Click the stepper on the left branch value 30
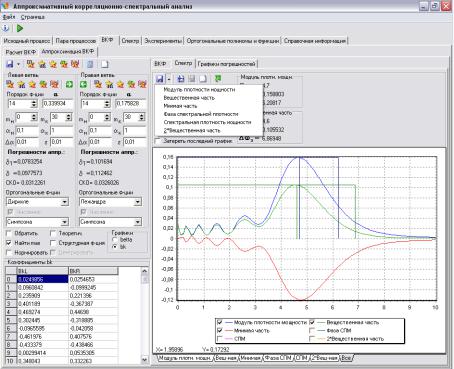 pyautogui.click(x=68, y=117)
